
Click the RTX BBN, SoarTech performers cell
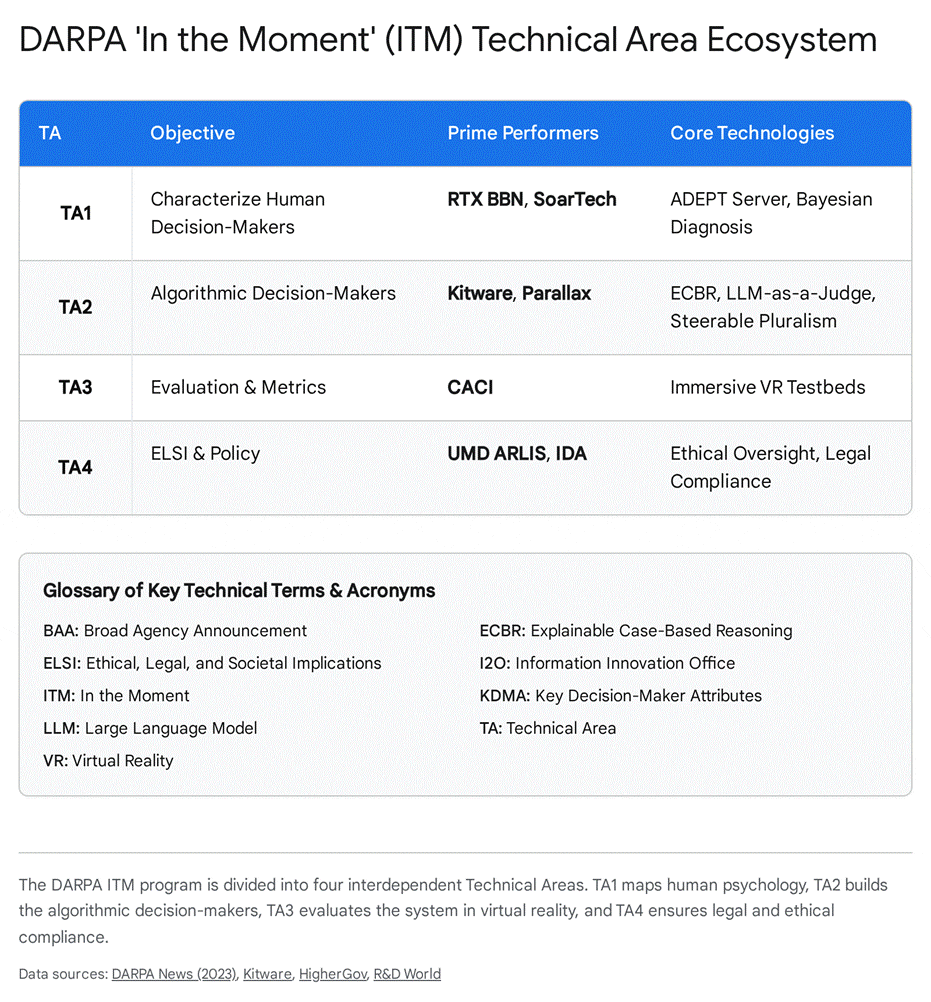[532, 199]
